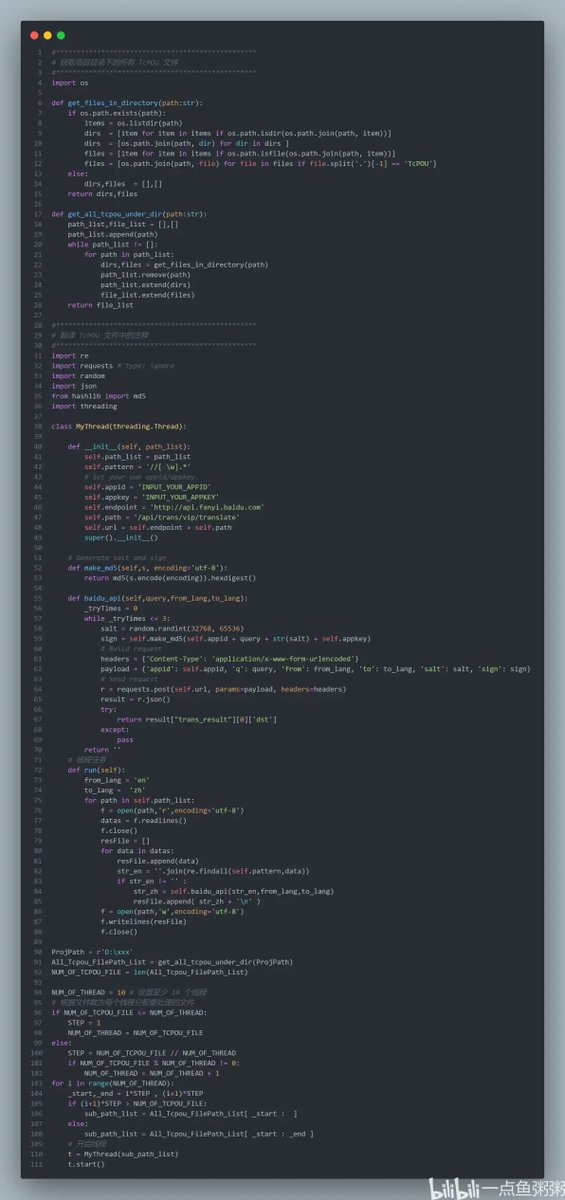Click 'path_list.remove(path)' line
The image size is (565, 1200).
tap(145, 275)
